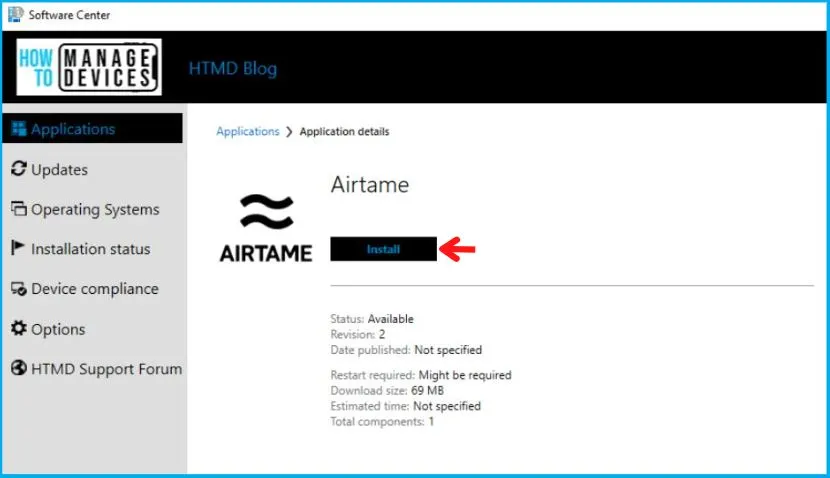This screenshot has height=478, width=830.
Task: Click the Airtame application title
Action: click(x=370, y=185)
